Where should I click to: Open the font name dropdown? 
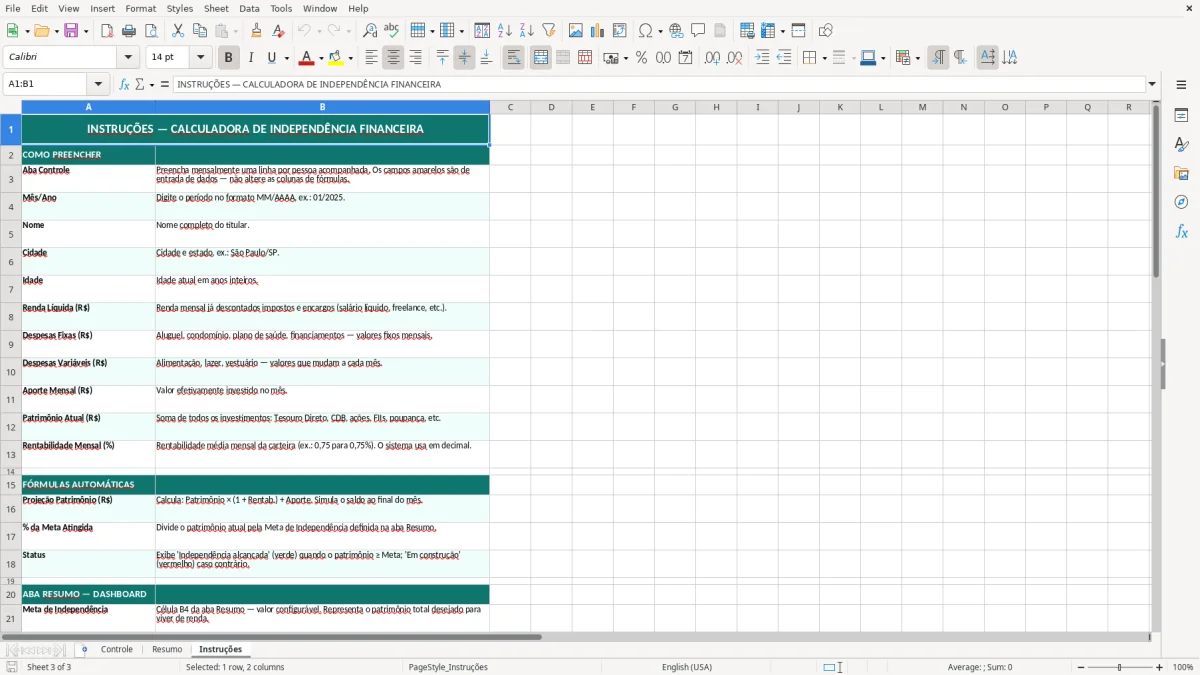tap(127, 58)
